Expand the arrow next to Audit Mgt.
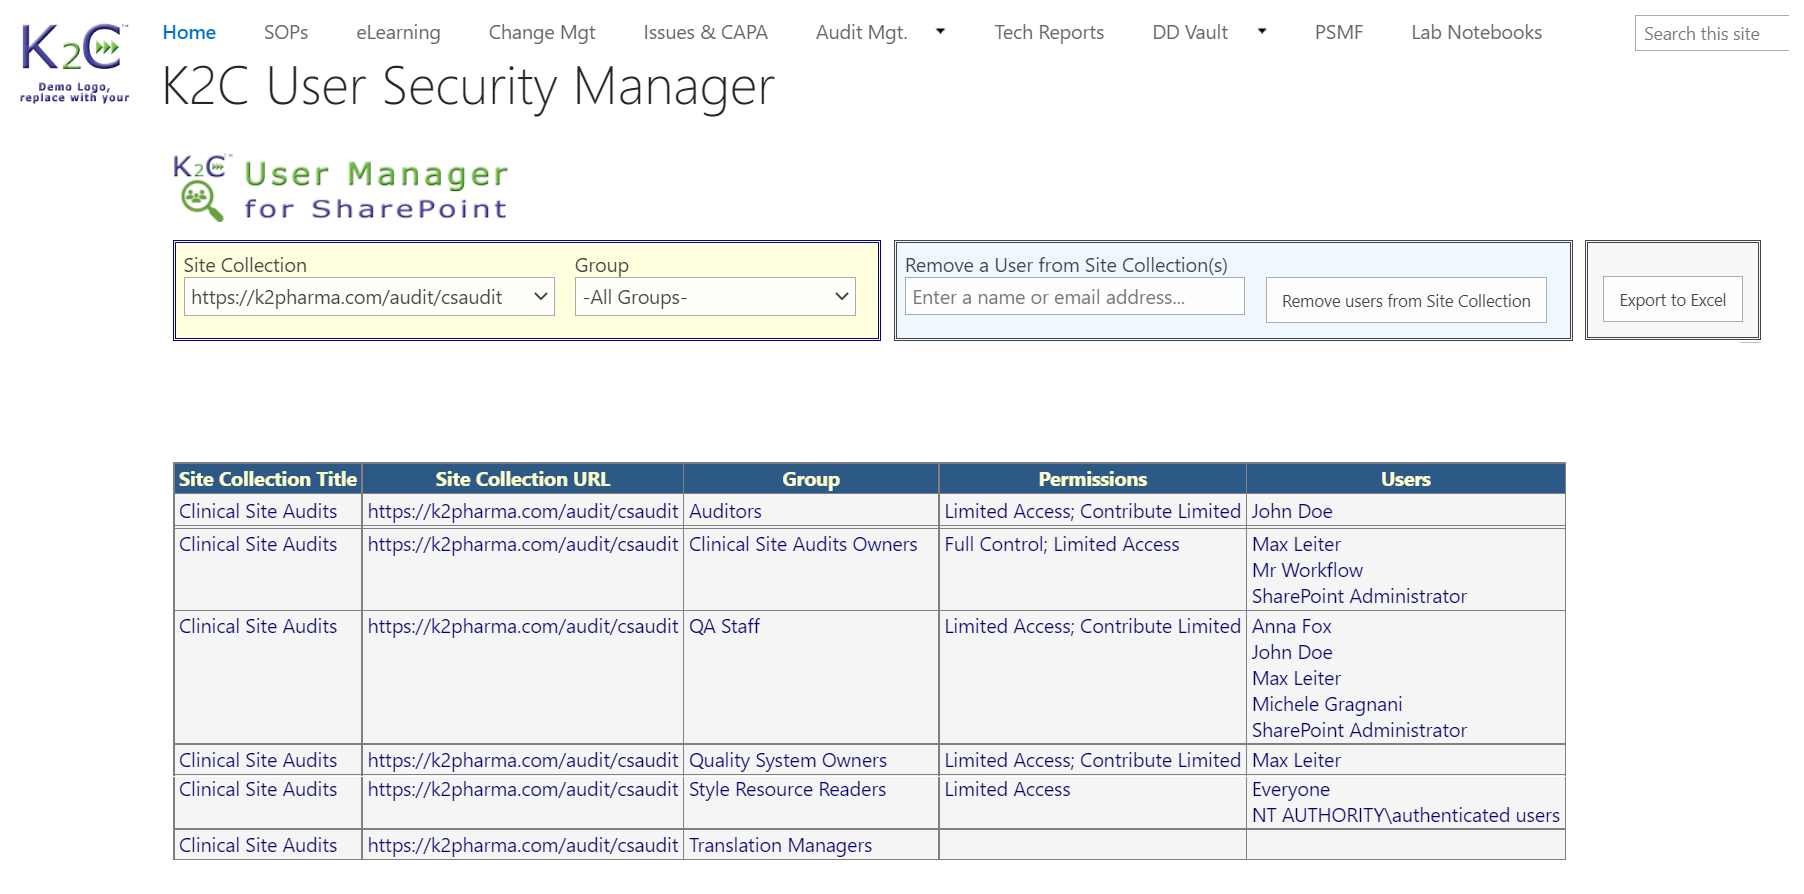Viewport: 1804px width, 894px height. tap(940, 32)
